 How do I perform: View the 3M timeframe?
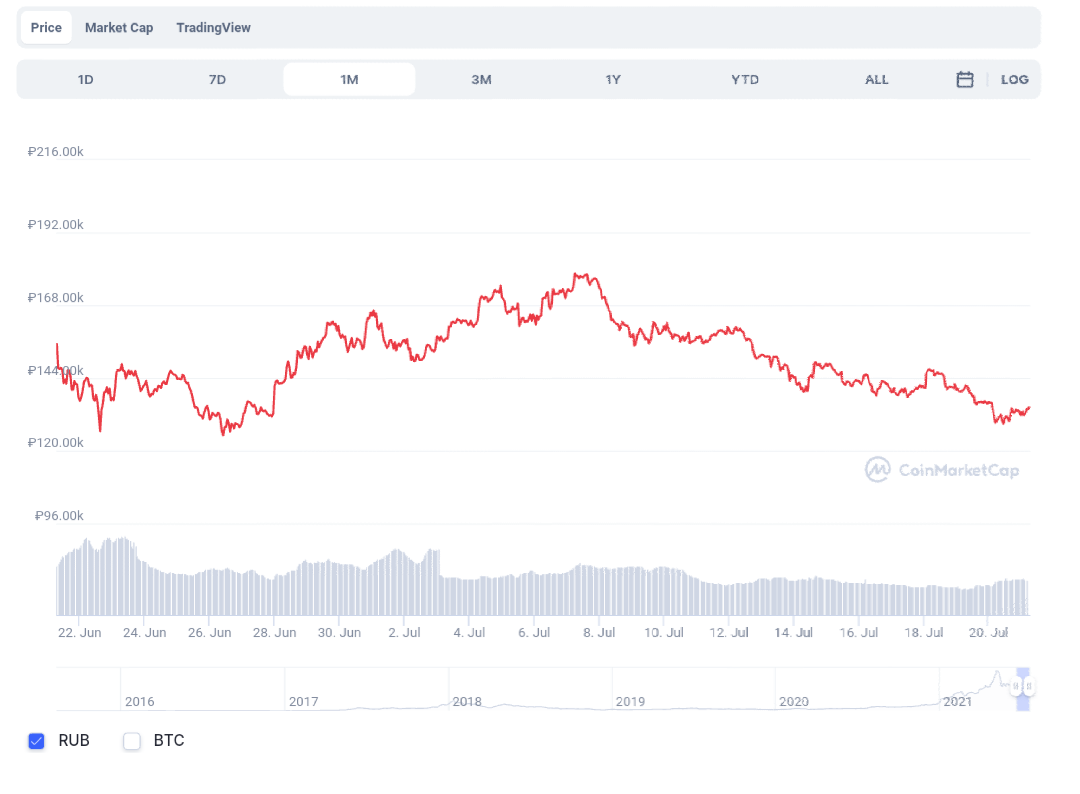(481, 79)
